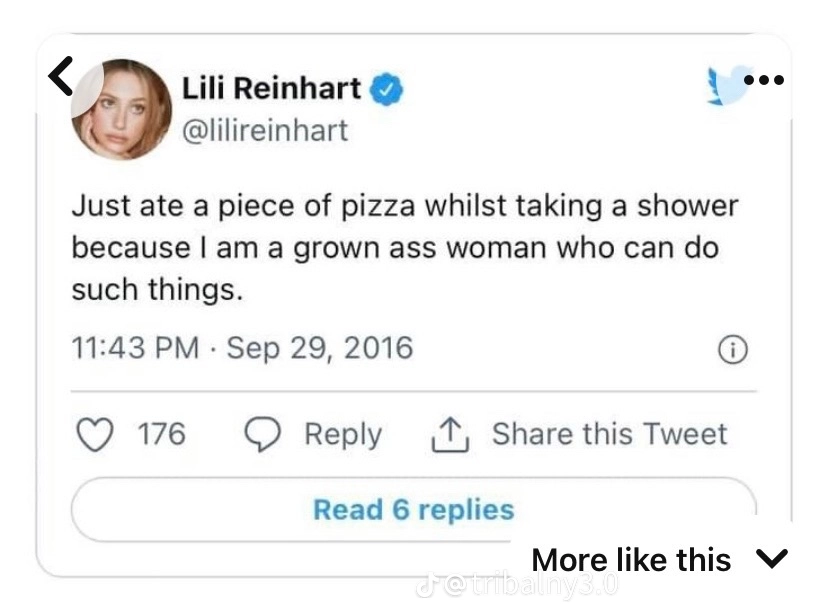Click the More like this label

[631, 559]
